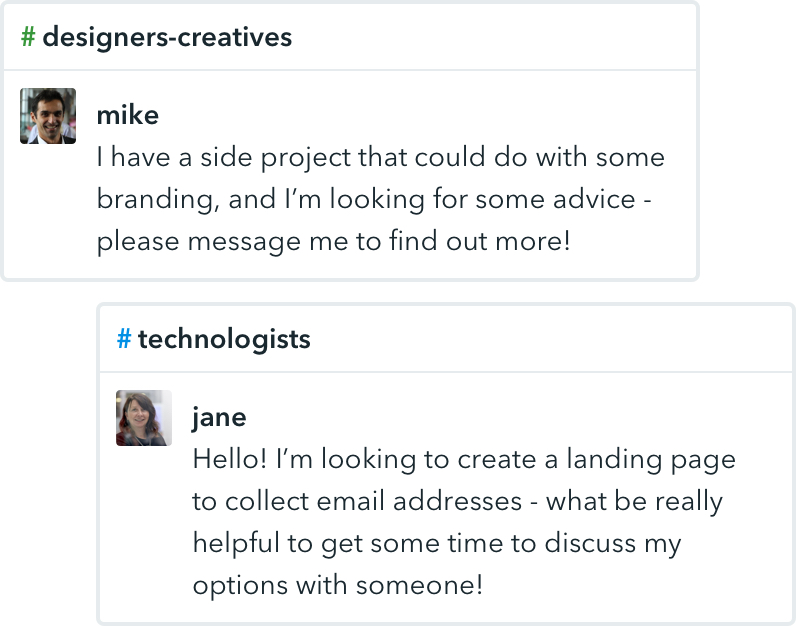This screenshot has height=626, width=796.
Task: Click the username "mike"
Action: pos(127,115)
